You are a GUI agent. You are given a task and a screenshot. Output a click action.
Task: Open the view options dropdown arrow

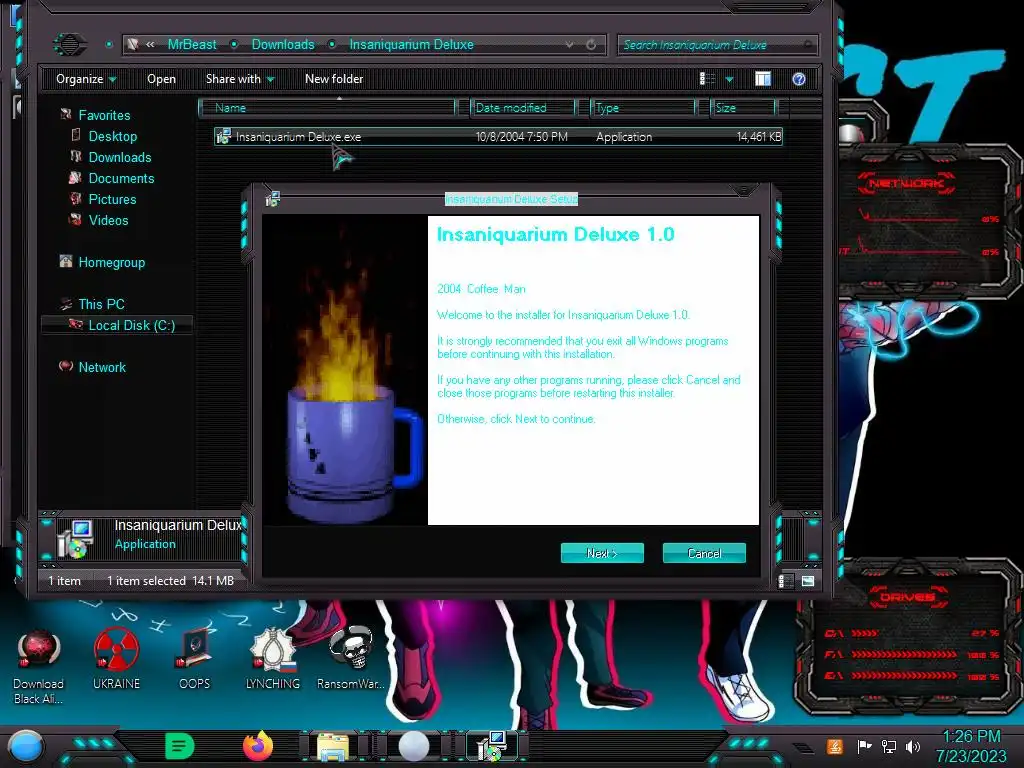729,80
